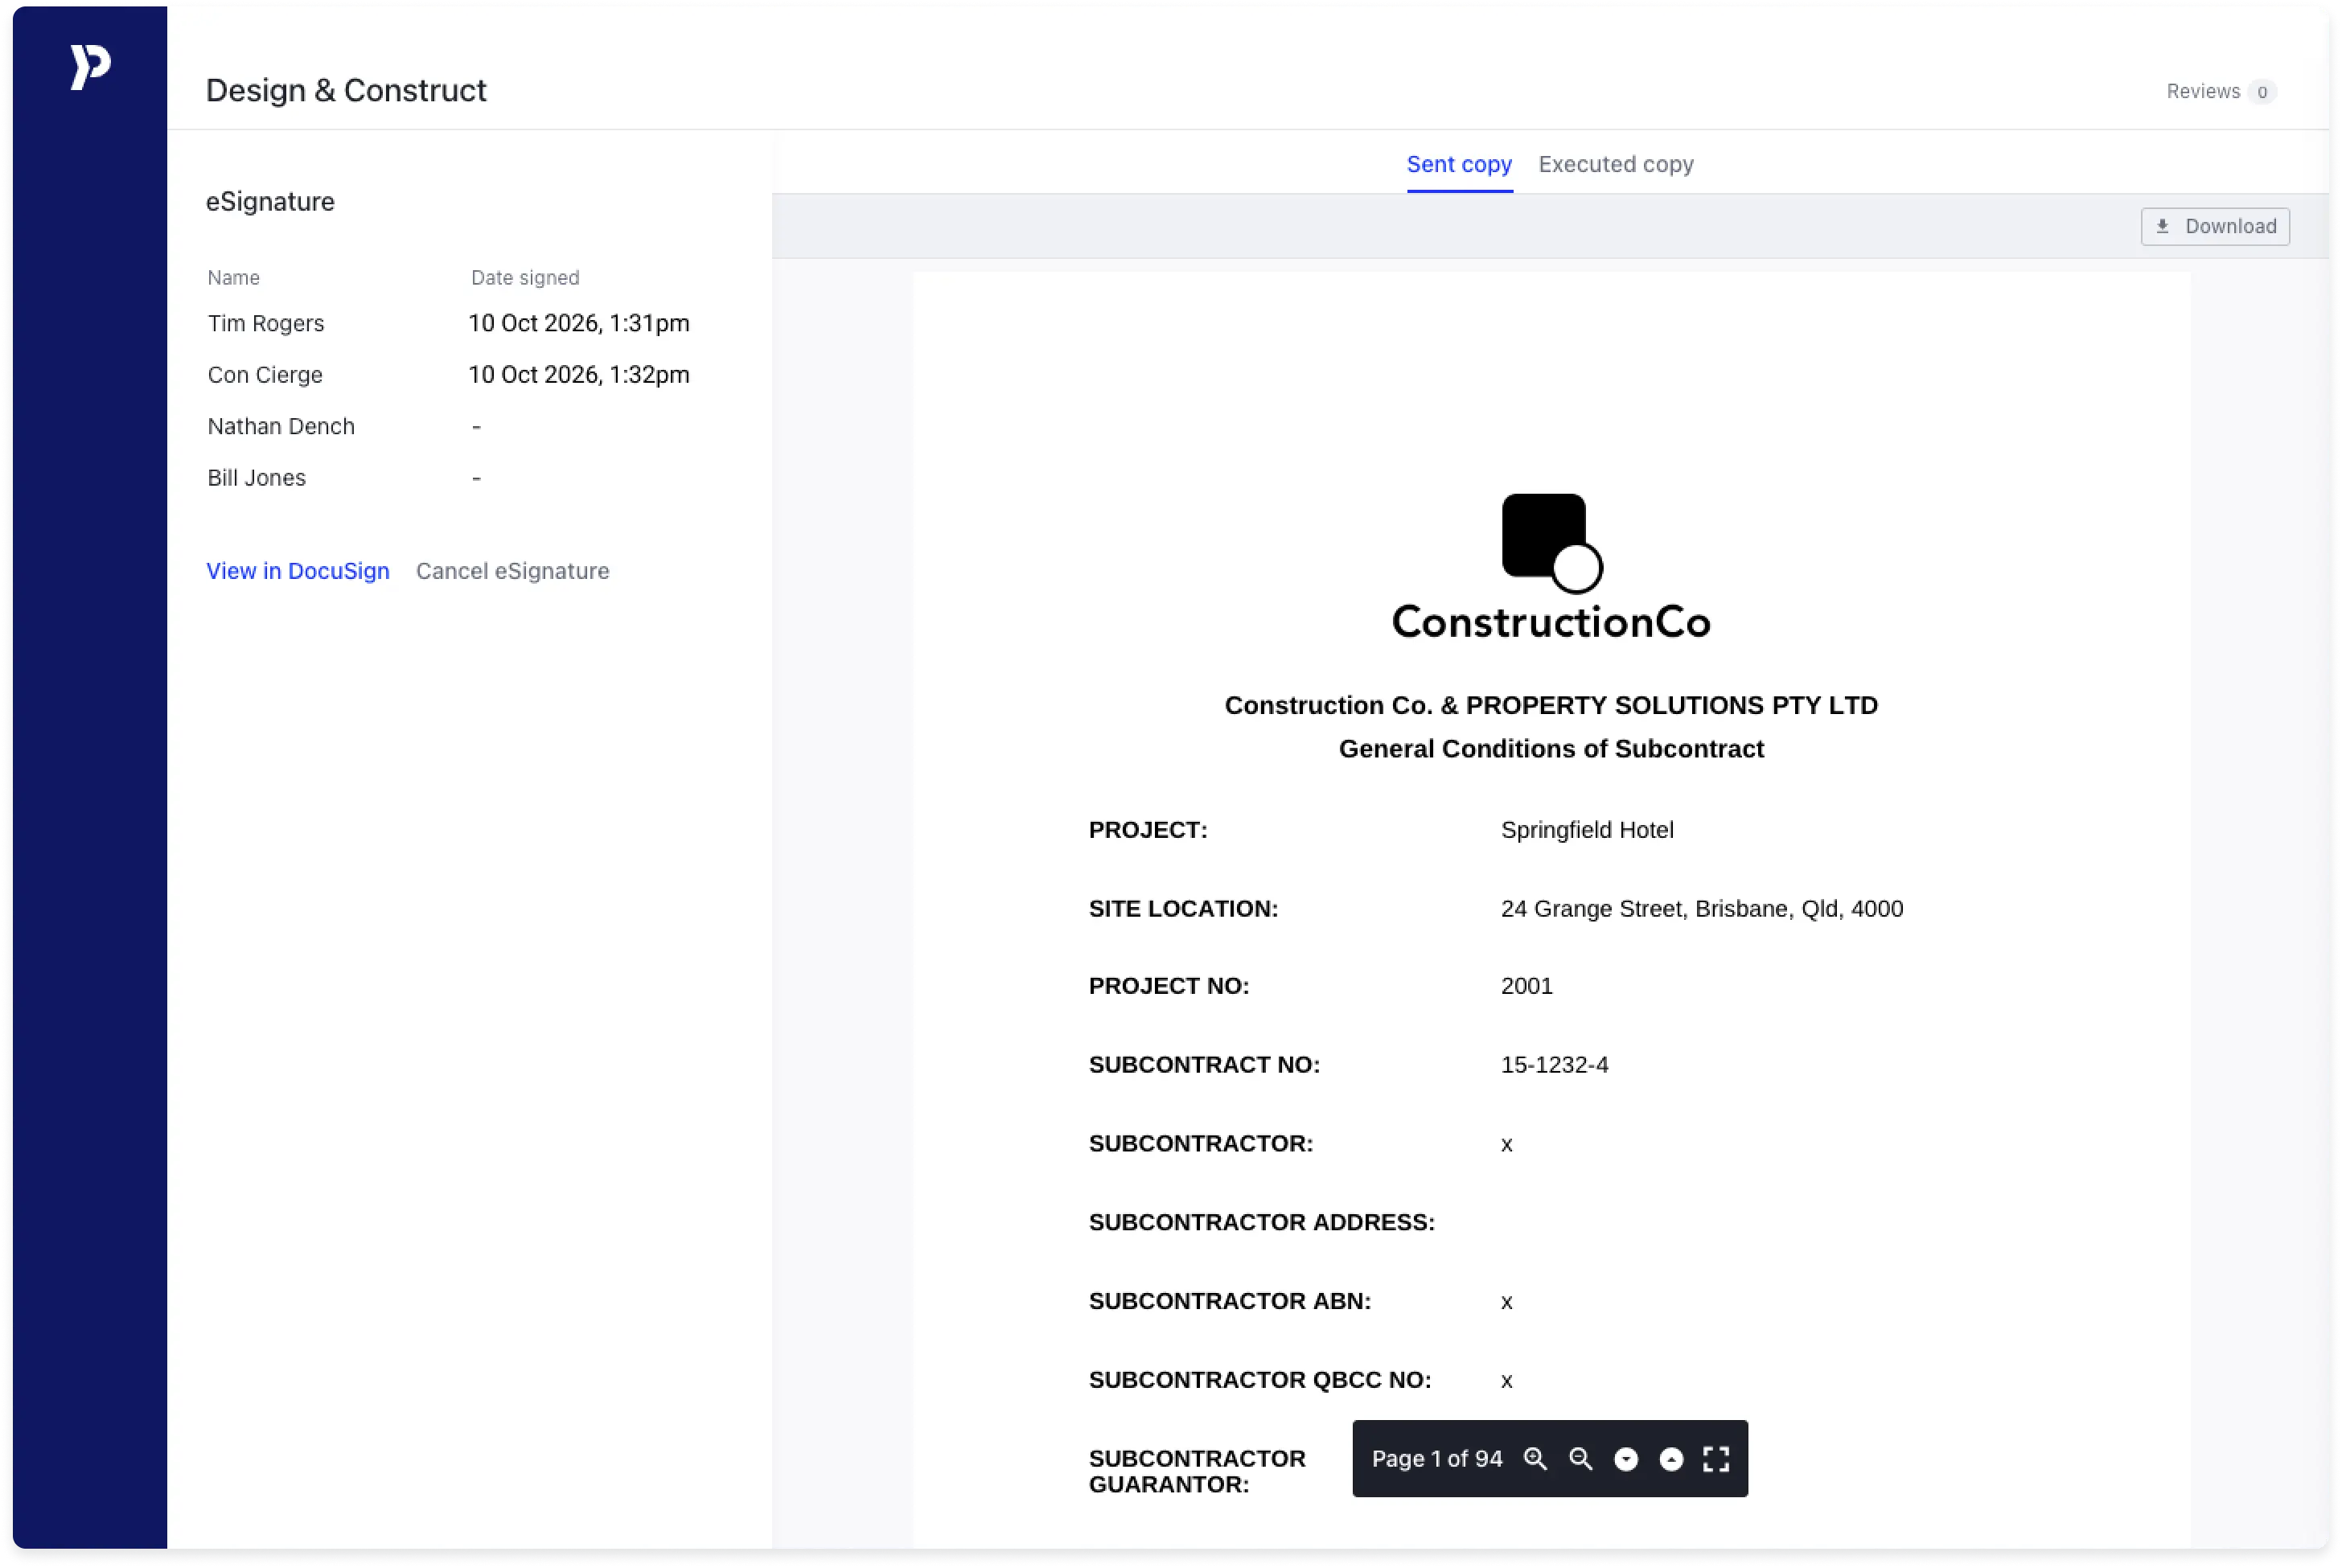Click the zoom out magnifier icon
The image size is (2342, 1568).
click(x=1580, y=1459)
